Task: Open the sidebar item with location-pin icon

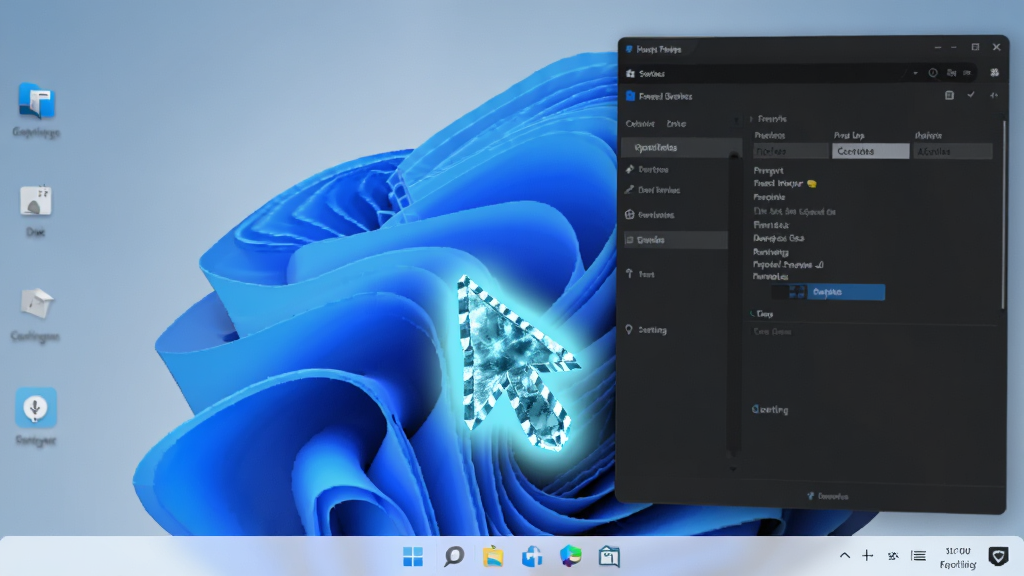Action: coord(676,330)
